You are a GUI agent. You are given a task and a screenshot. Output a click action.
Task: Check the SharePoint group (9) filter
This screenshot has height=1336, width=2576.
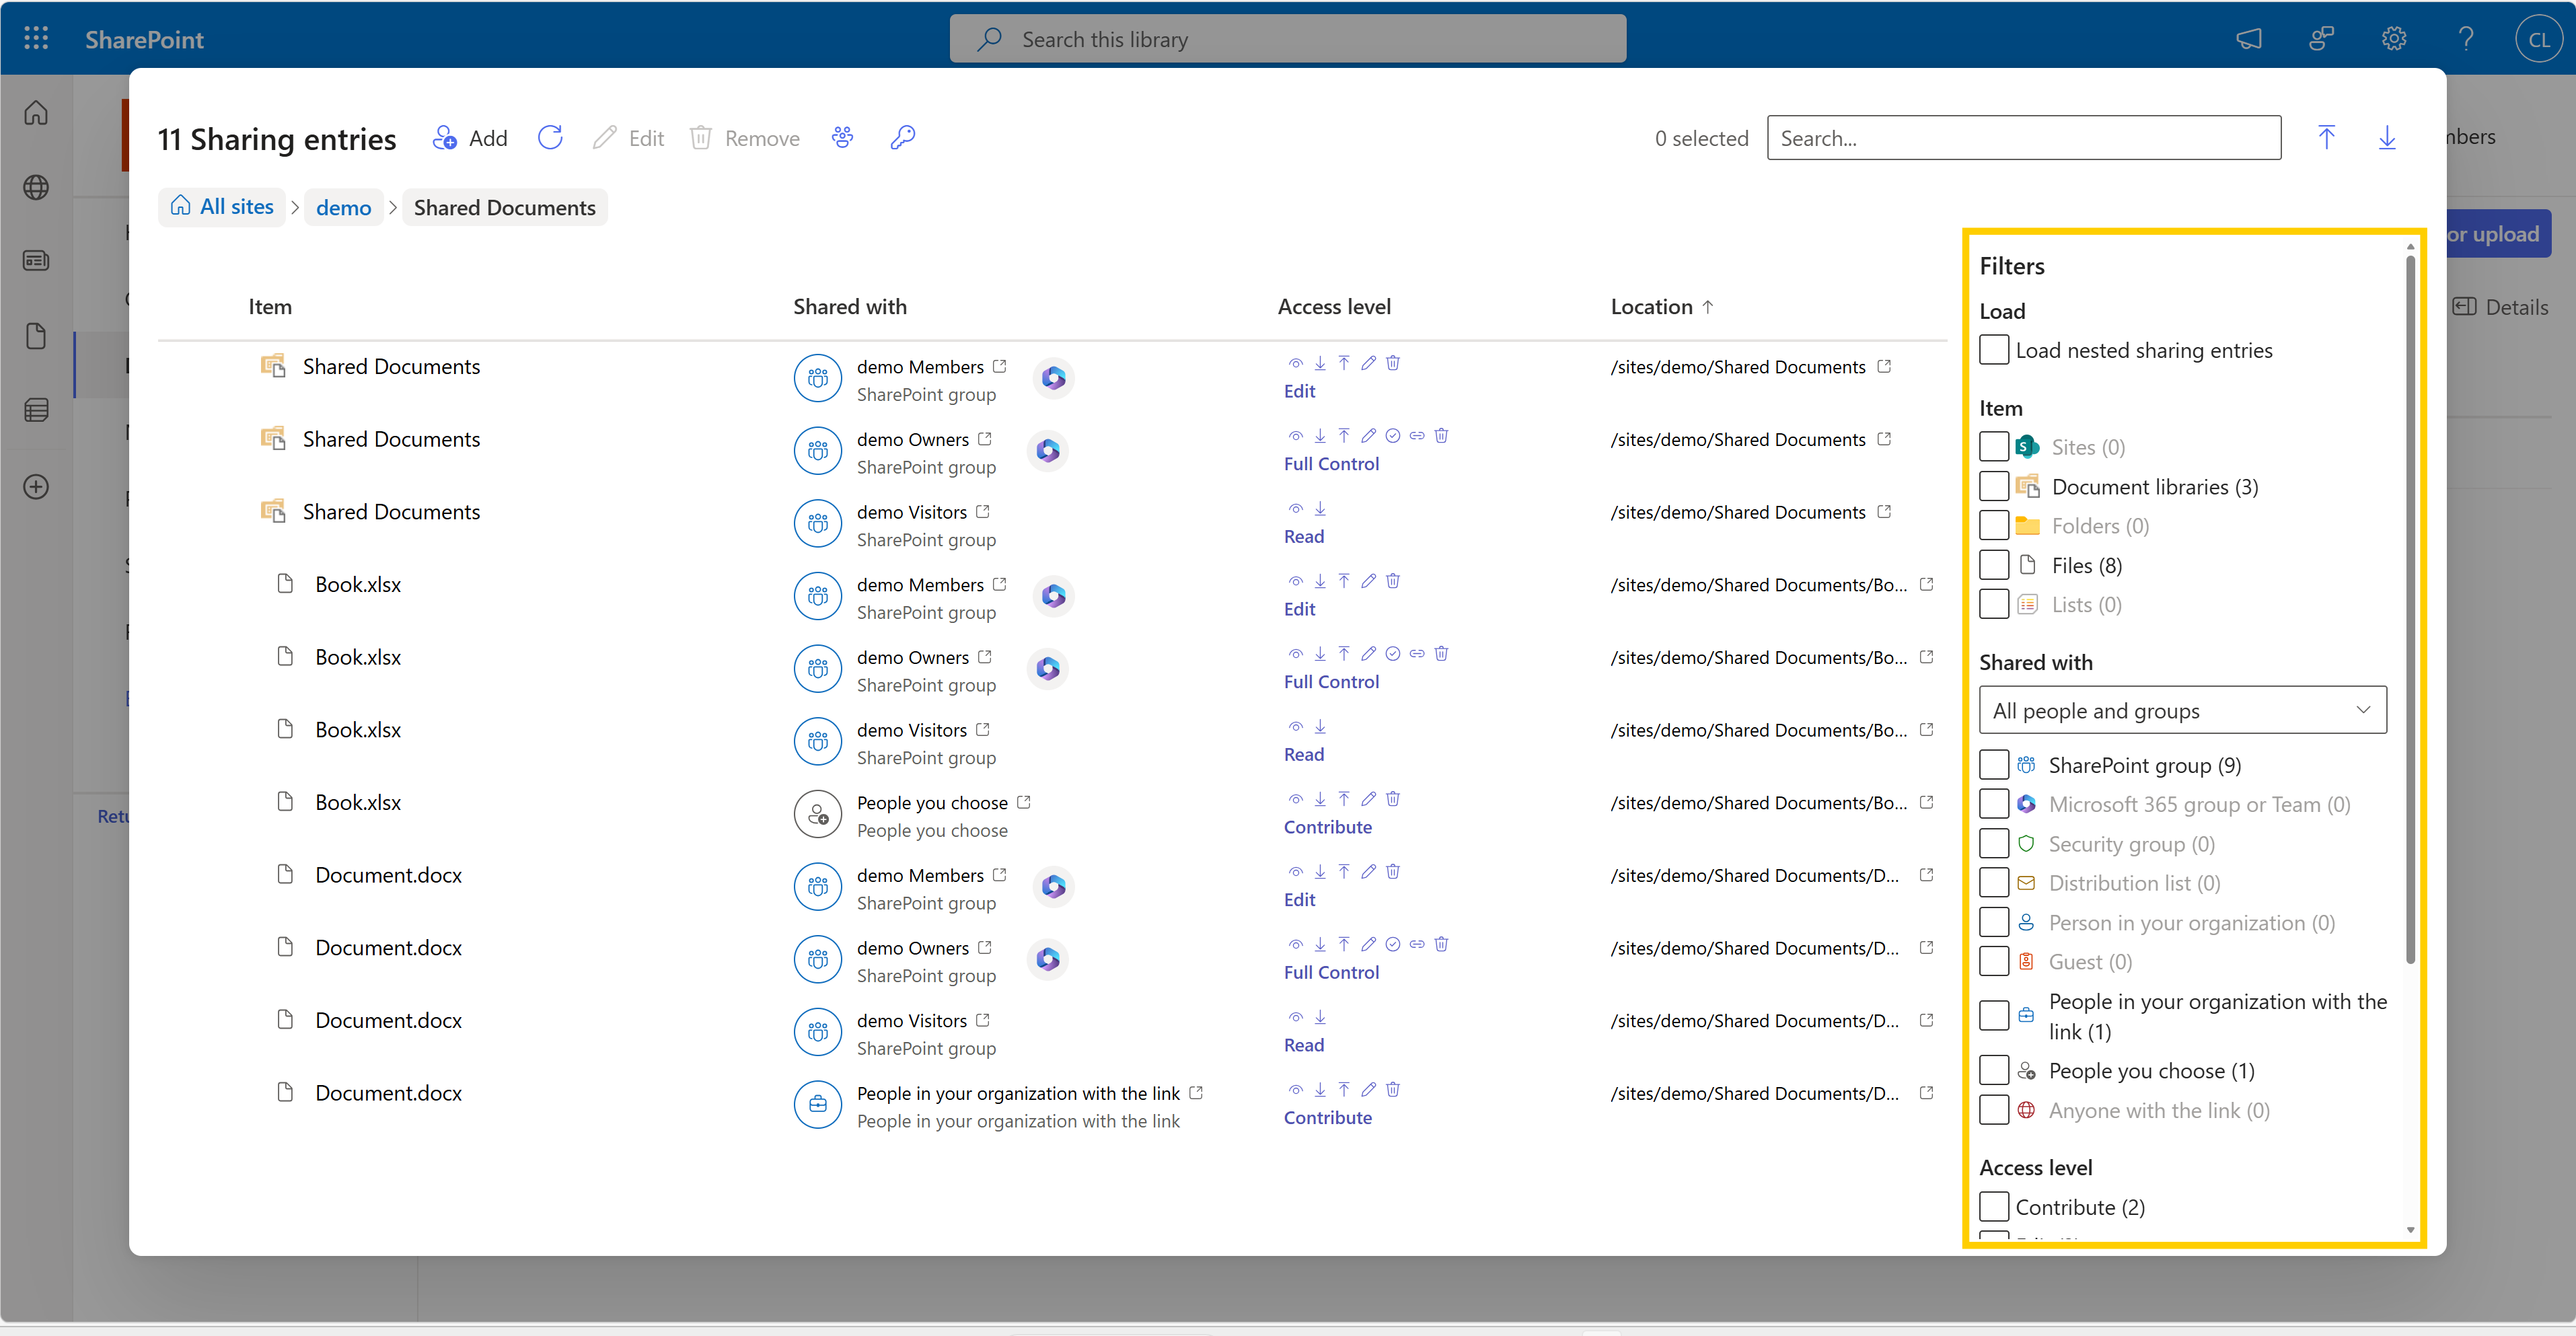click(1995, 764)
